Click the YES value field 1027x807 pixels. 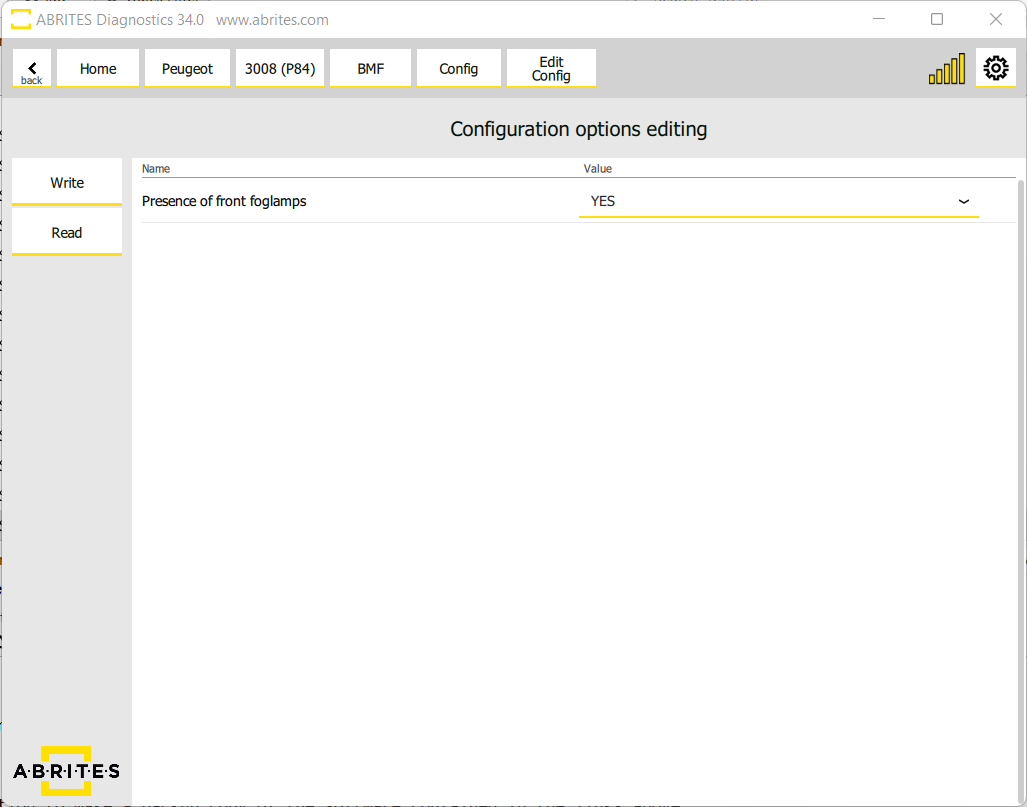[778, 201]
